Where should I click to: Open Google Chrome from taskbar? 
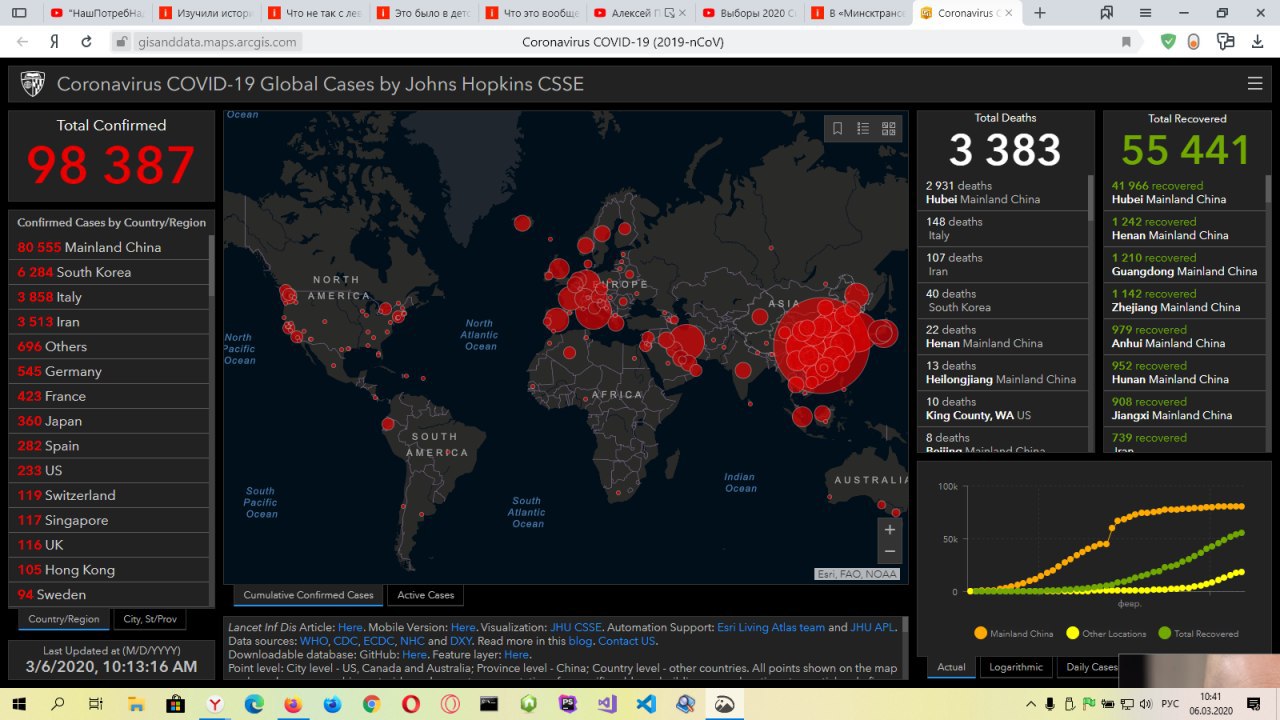pyautogui.click(x=371, y=704)
